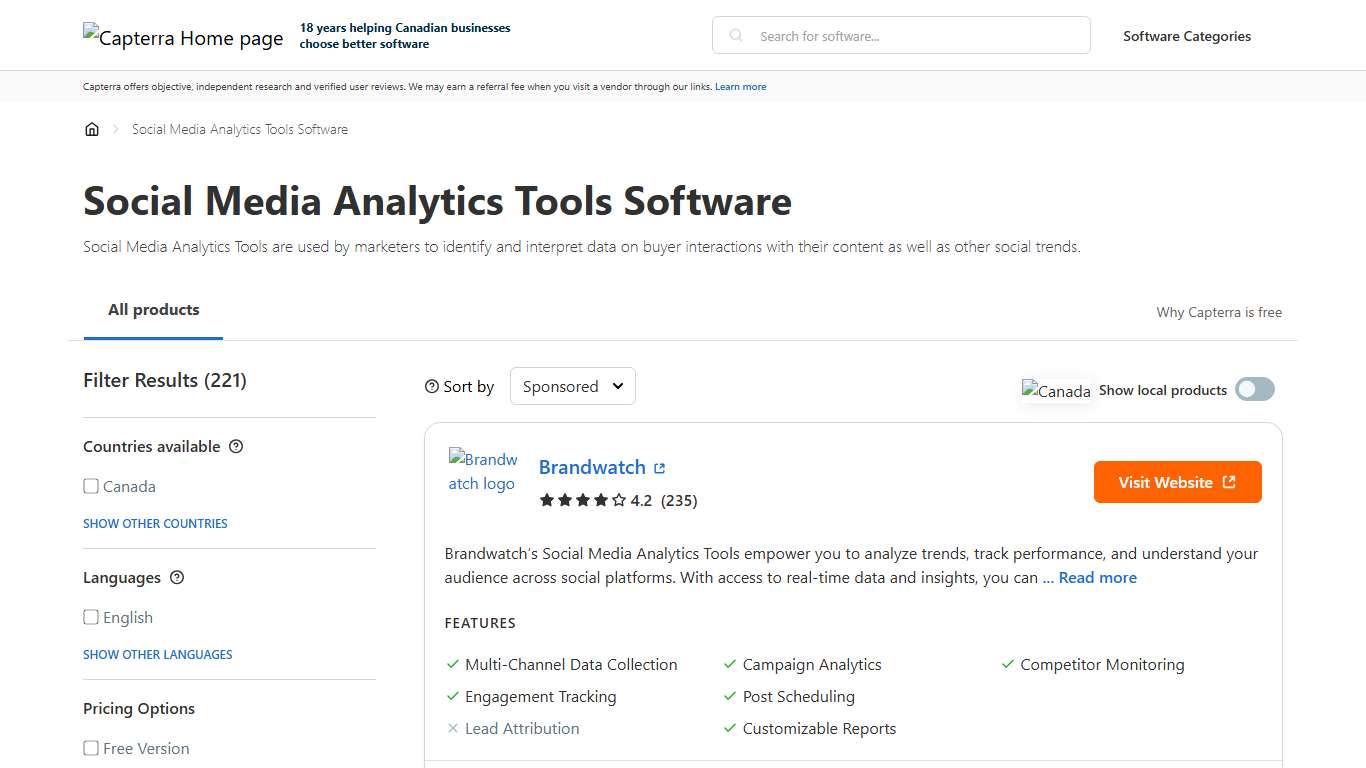Click the help icon beside Countries available
Image resolution: width=1366 pixels, height=768 pixels.
click(235, 446)
